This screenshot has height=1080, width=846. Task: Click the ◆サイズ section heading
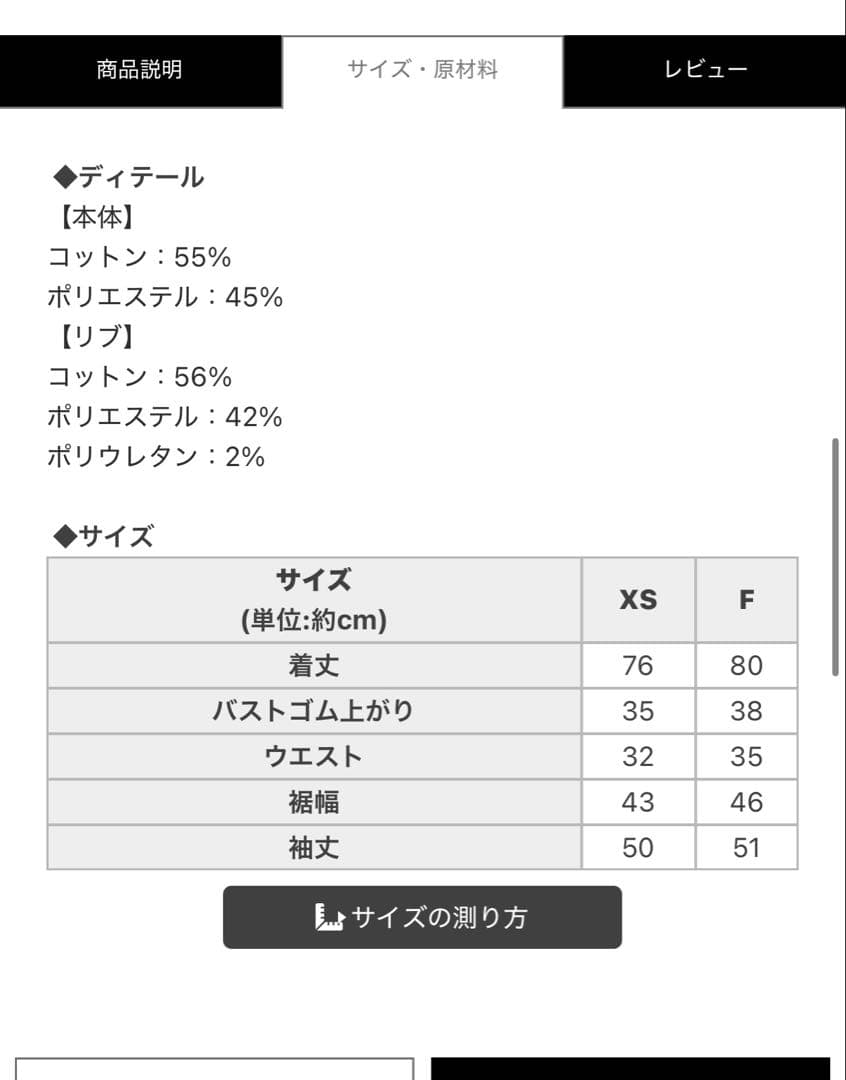(x=103, y=537)
